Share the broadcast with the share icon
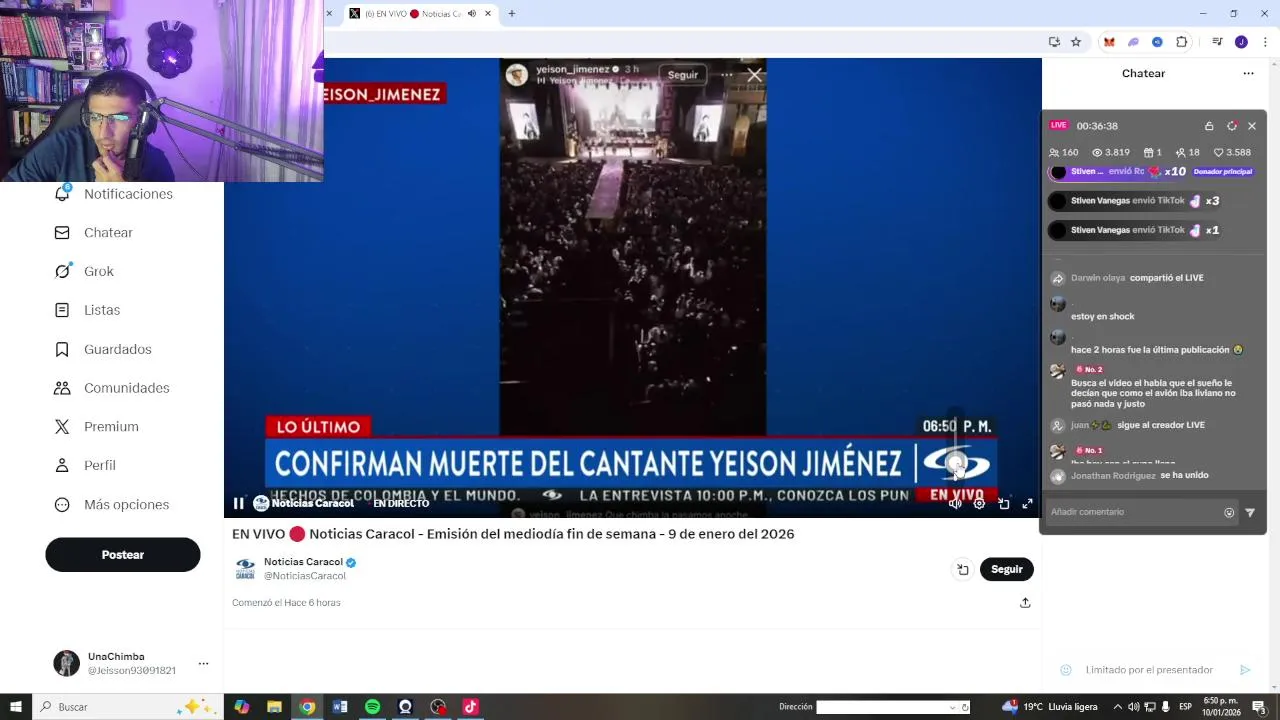This screenshot has height=720, width=1280. coord(1025,603)
